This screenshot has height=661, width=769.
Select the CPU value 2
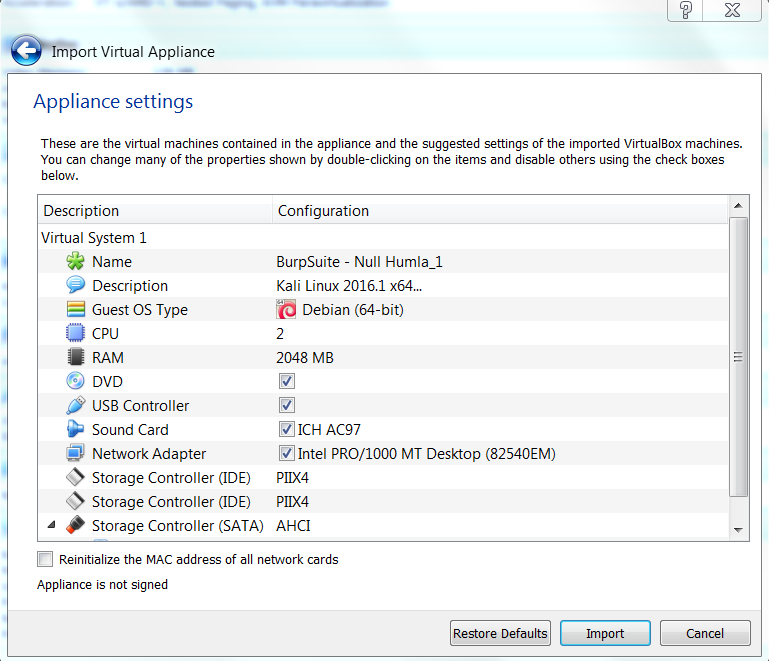click(x=280, y=333)
